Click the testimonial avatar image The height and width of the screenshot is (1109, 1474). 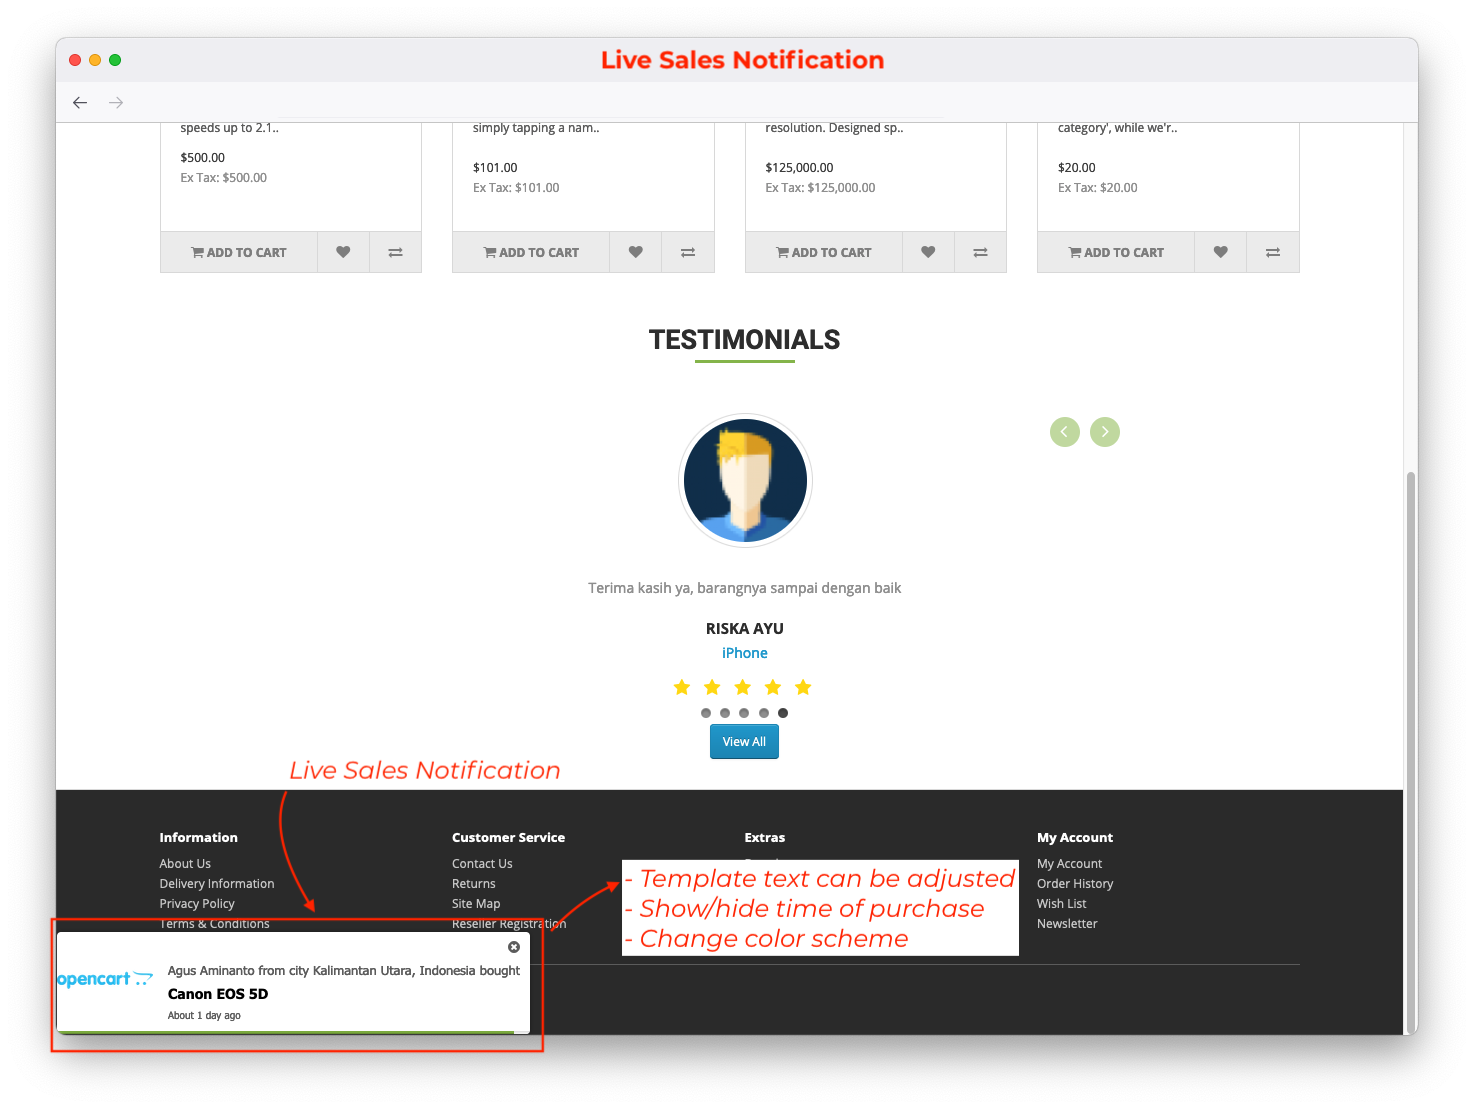pyautogui.click(x=745, y=481)
